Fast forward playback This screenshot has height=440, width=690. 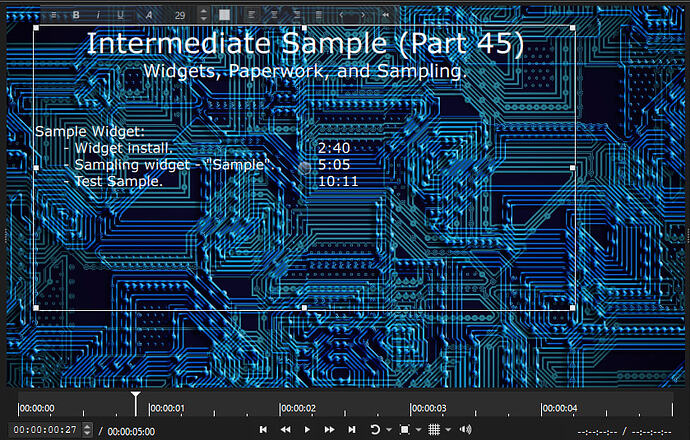tap(329, 429)
